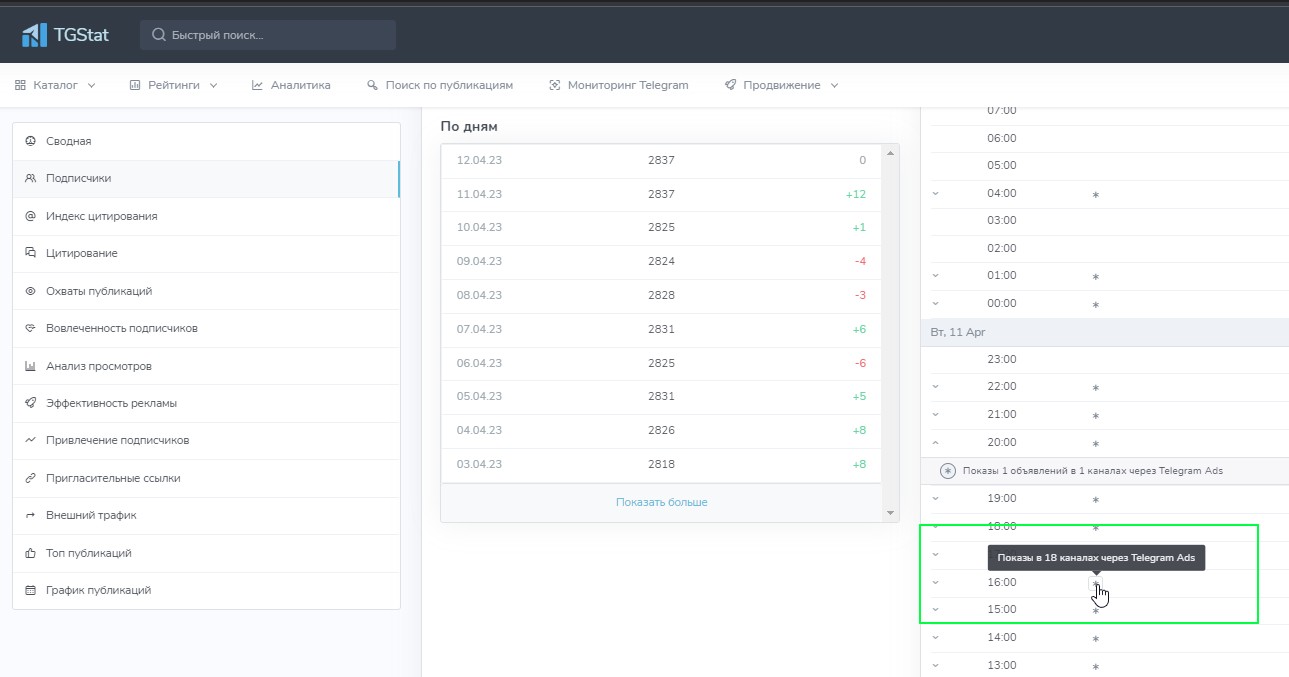Click the TGStat logo
1289x677 pixels.
pos(65,35)
